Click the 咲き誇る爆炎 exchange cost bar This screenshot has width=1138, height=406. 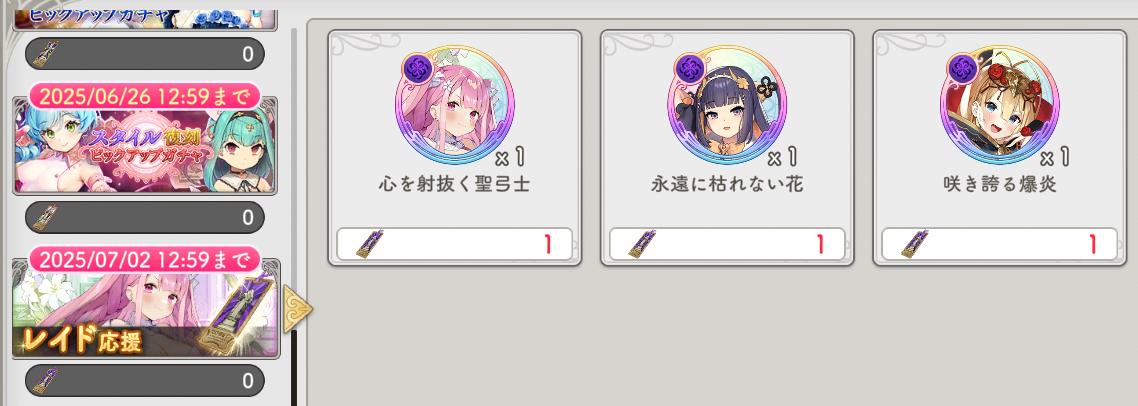pyautogui.click(x=999, y=244)
